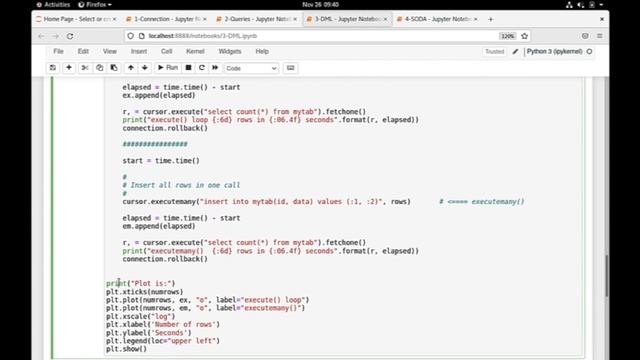Close the 4-SODA tab
640x360 pixels.
click(x=476, y=19)
